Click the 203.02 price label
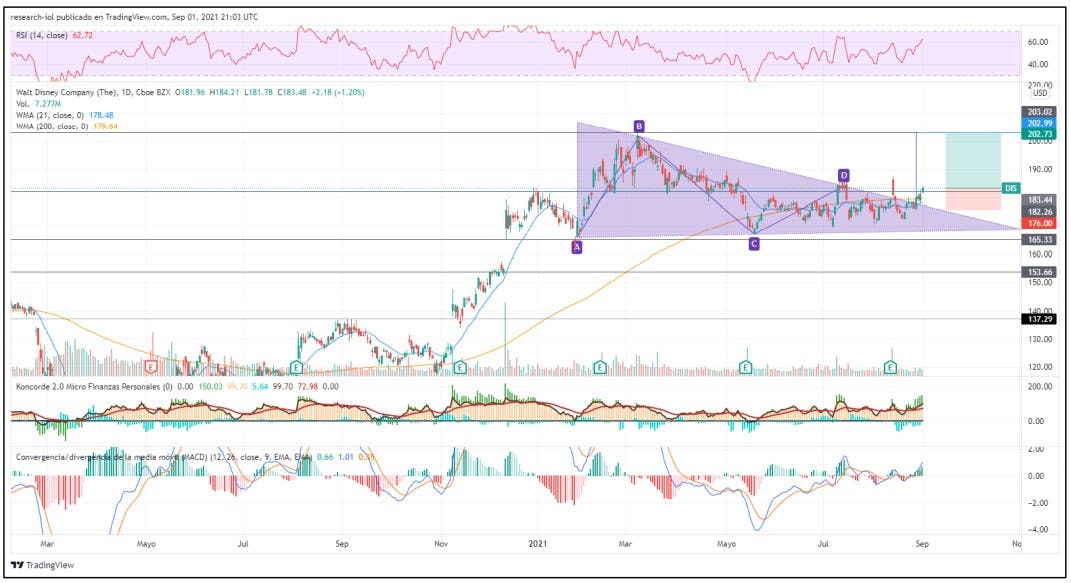1071x583 pixels. (1040, 112)
